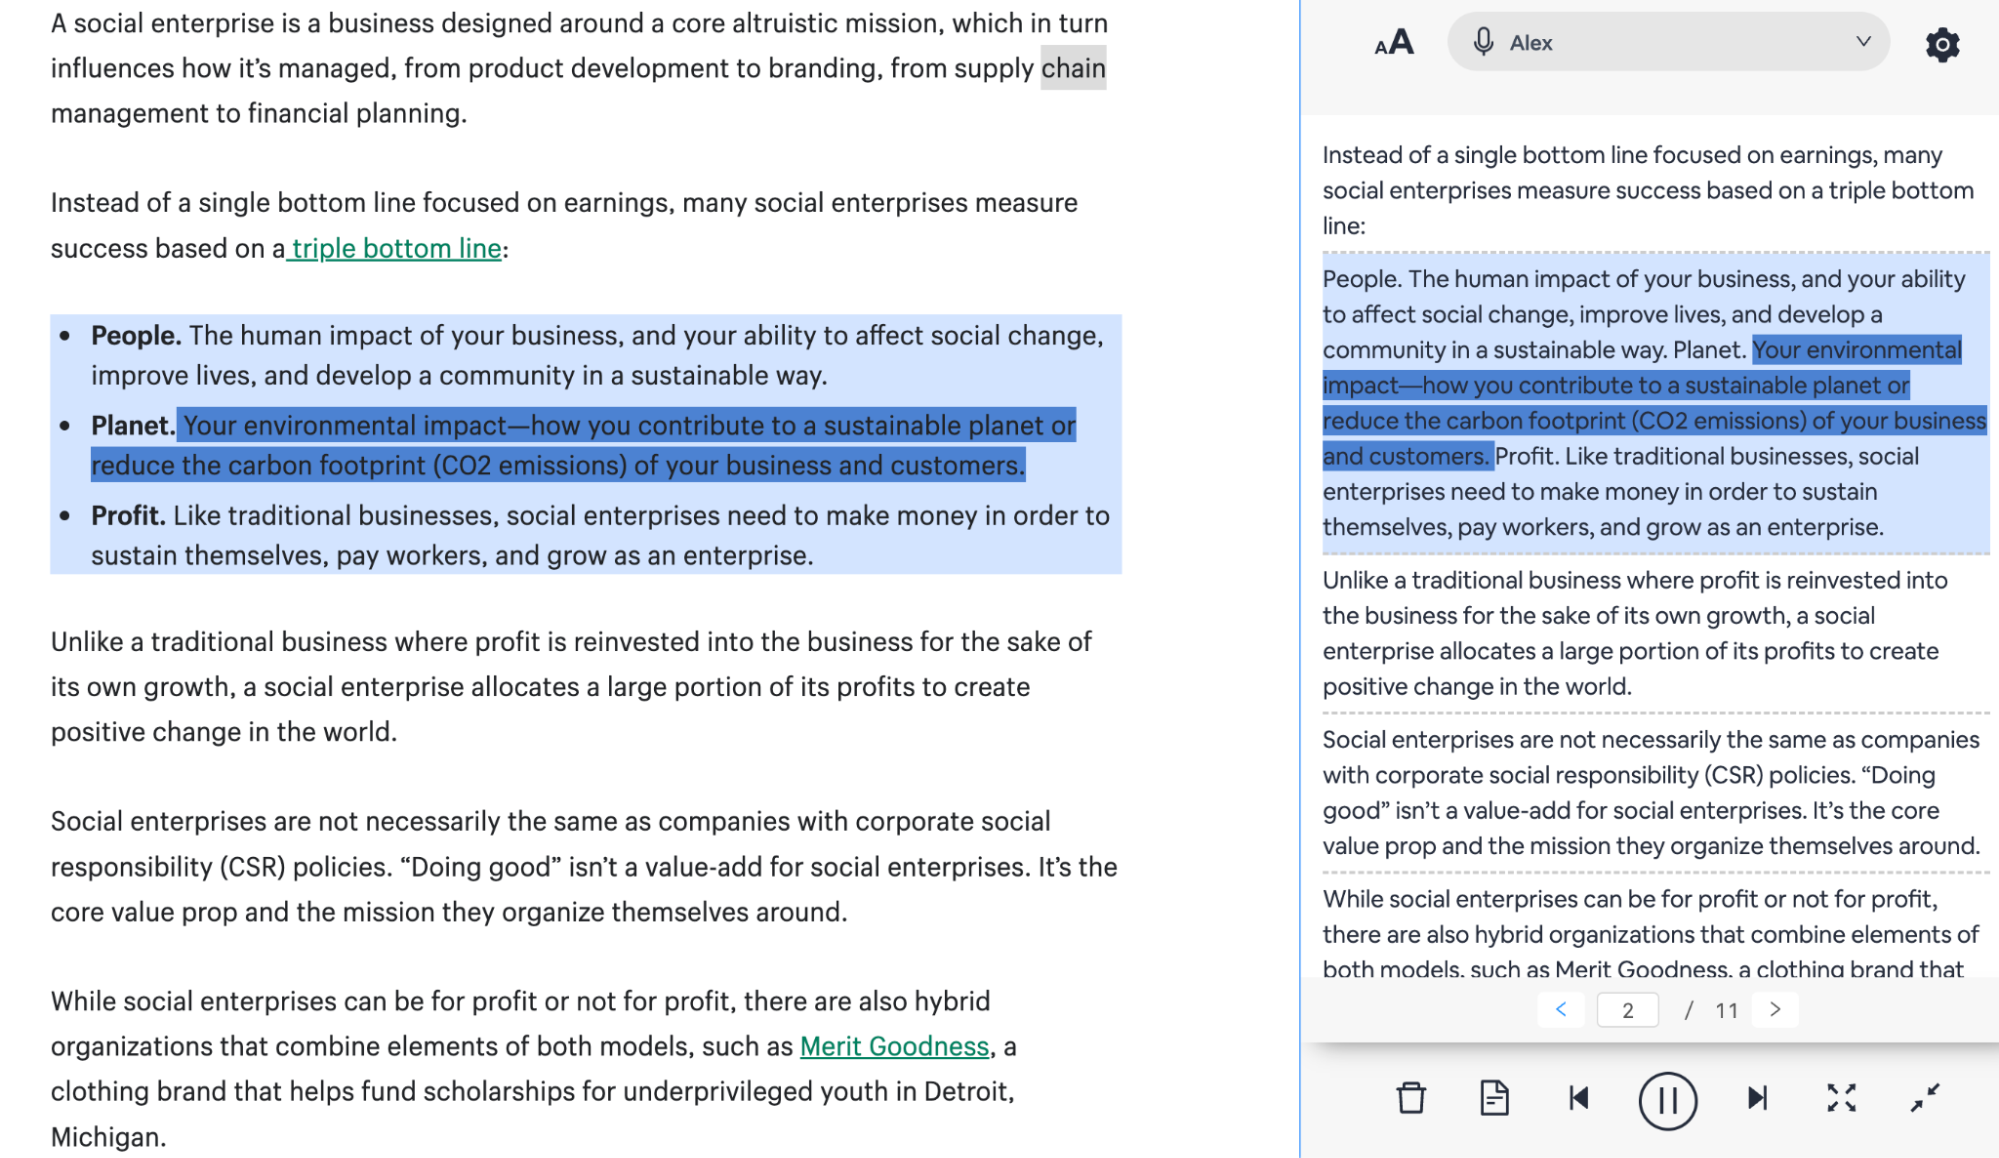Skip back to the previous sentence
Viewport: 1999px width, 1158px height.
coord(1579,1098)
